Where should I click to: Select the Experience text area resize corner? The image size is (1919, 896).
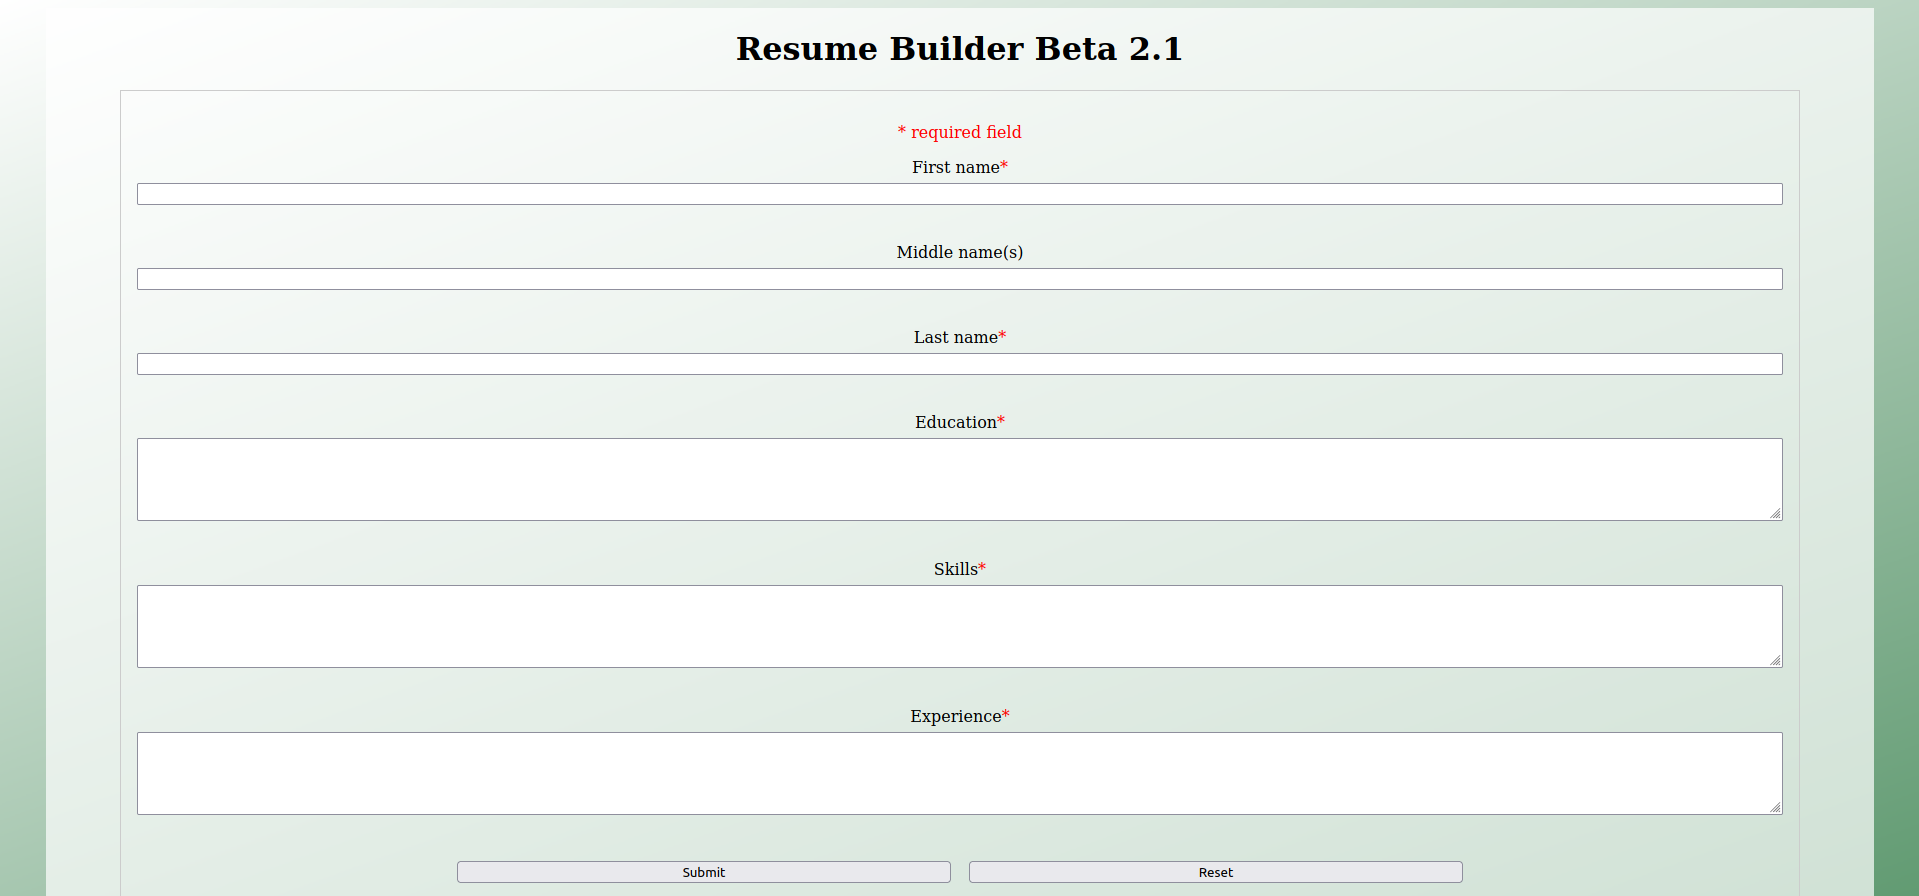pyautogui.click(x=1775, y=807)
